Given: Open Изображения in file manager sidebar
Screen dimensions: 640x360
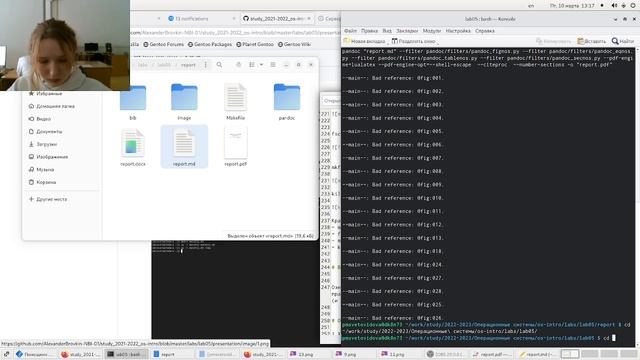Looking at the screenshot, I should (x=48, y=157).
